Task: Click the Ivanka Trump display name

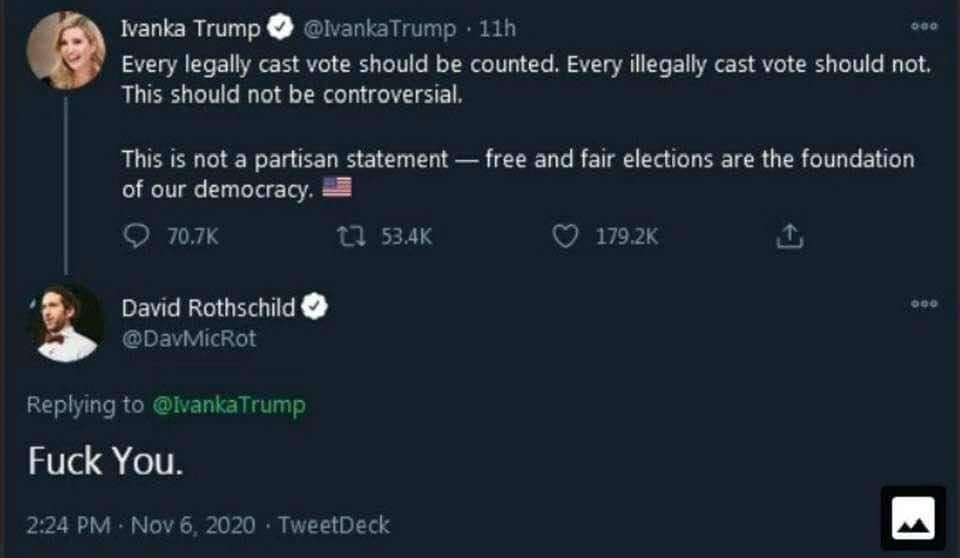Action: click(x=191, y=29)
